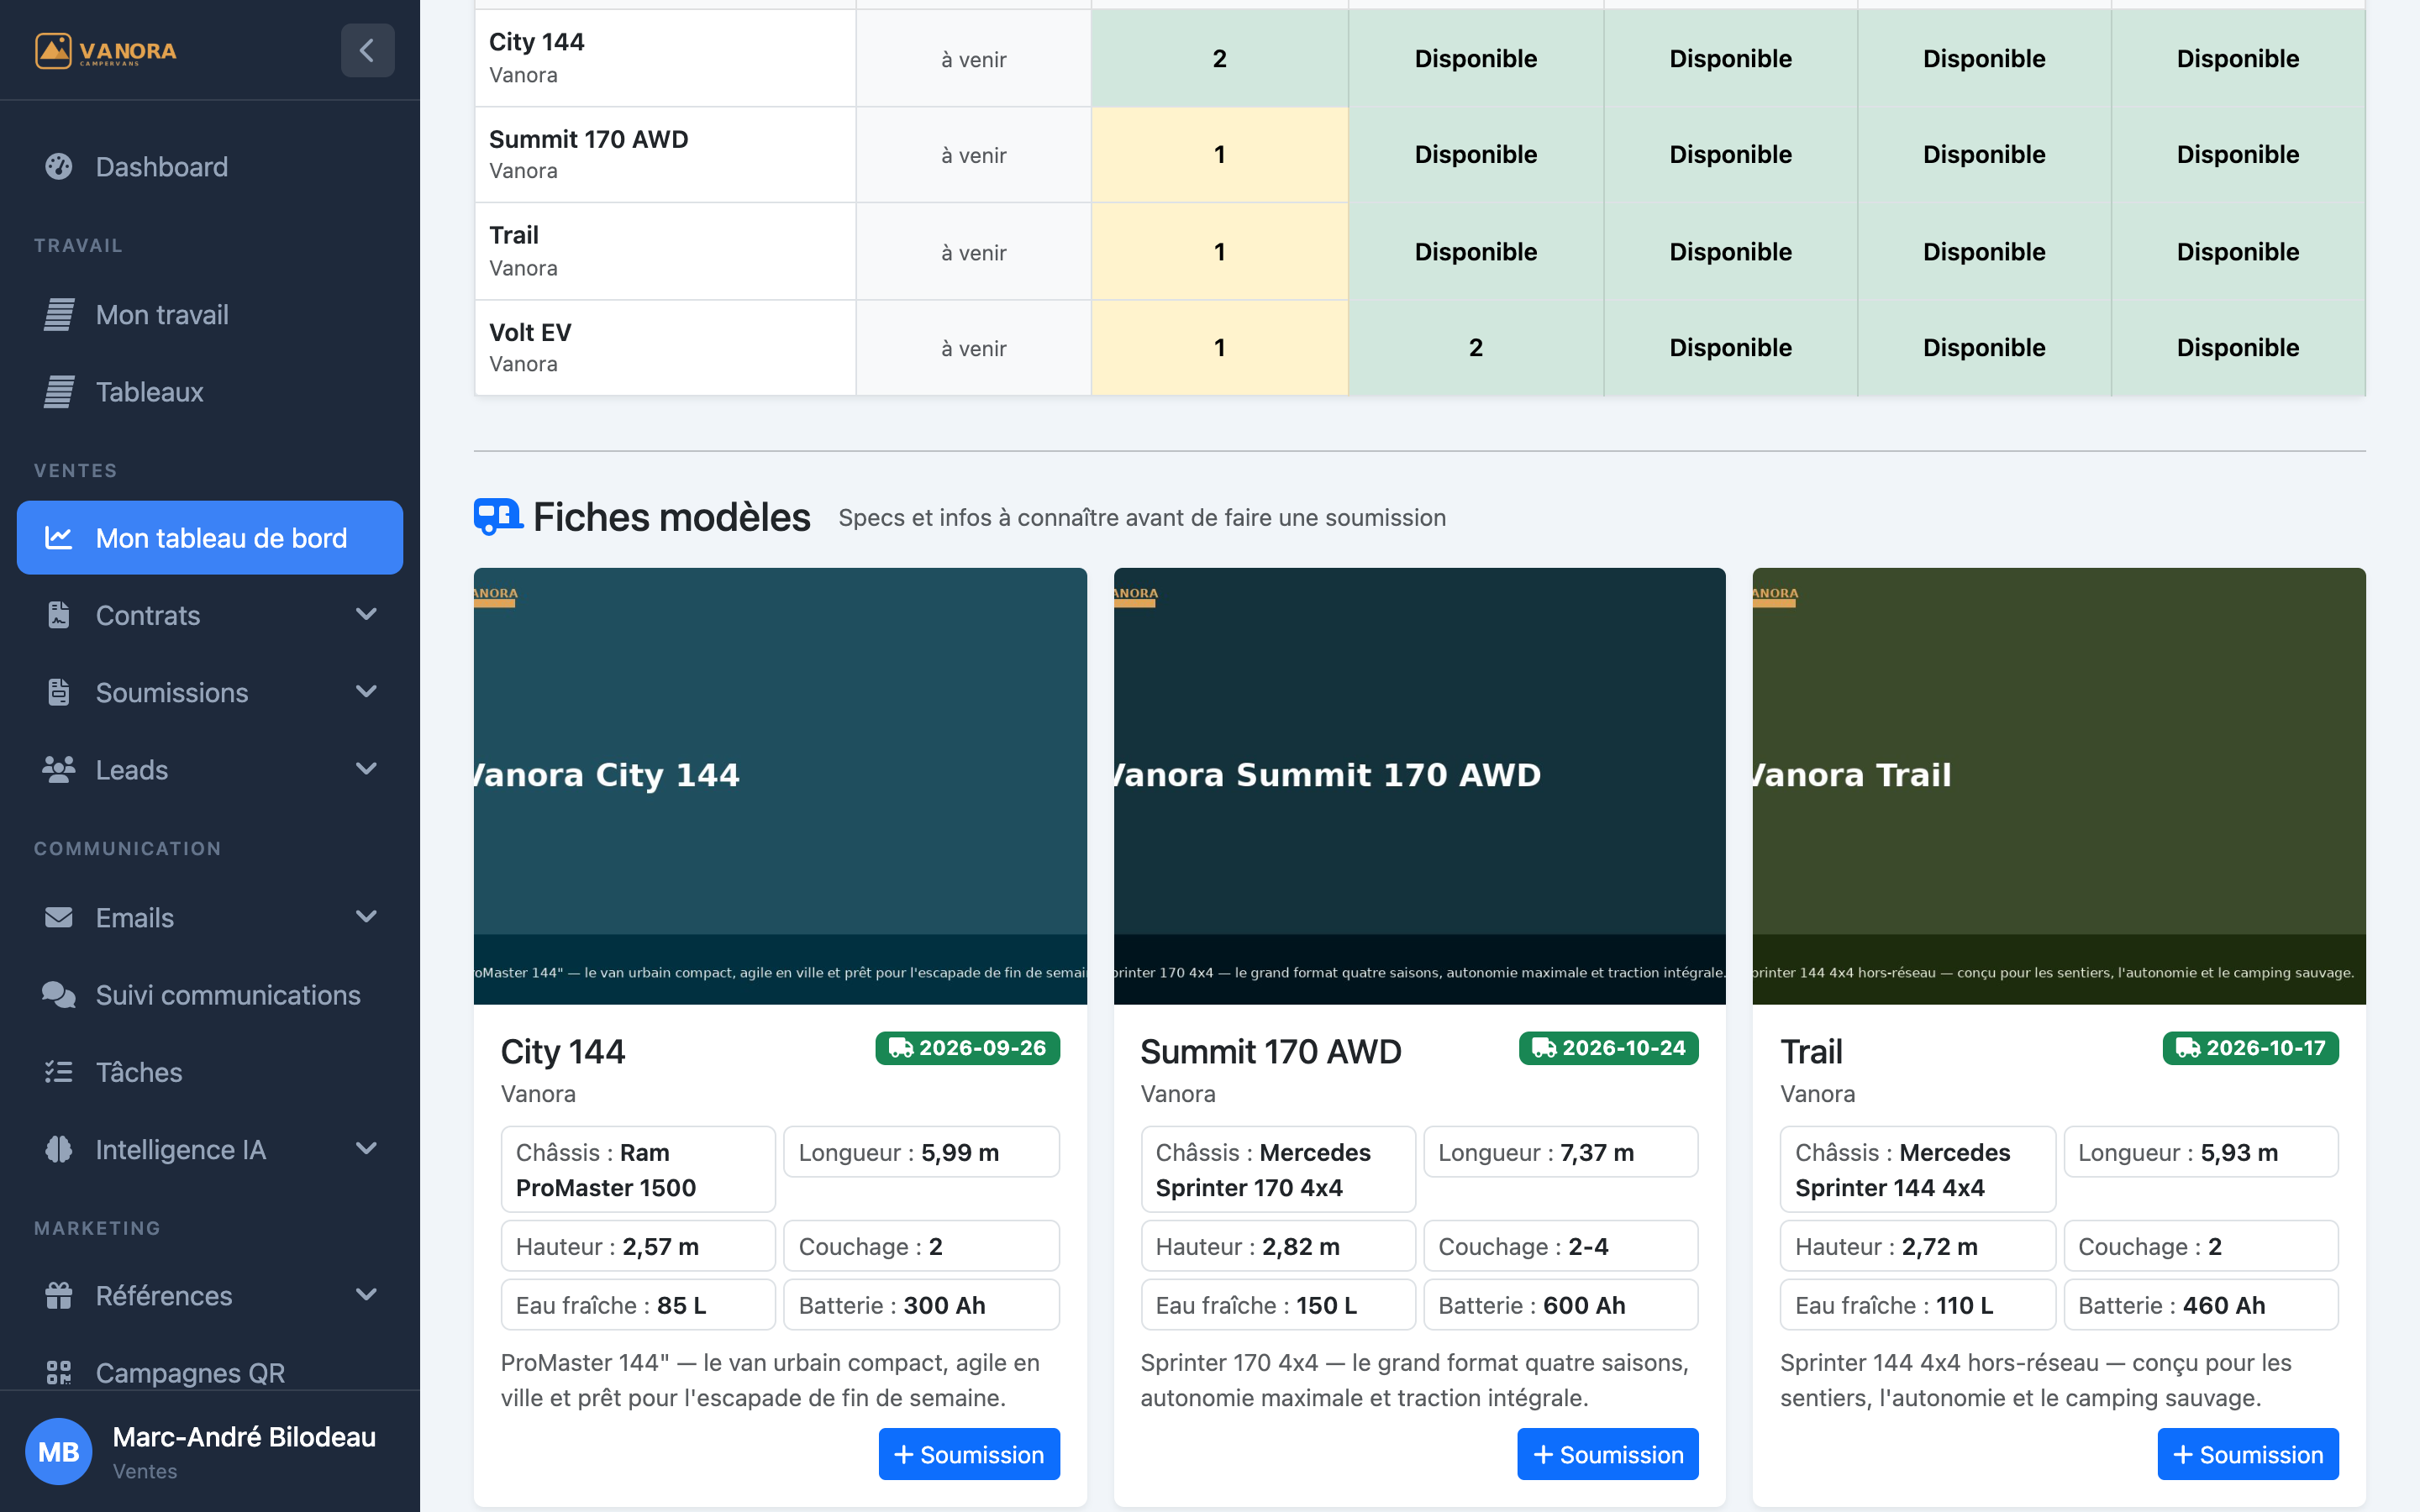The height and width of the screenshot is (1512, 2420).
Task: Click the delivery truck icon on Trail badge
Action: [2188, 1048]
